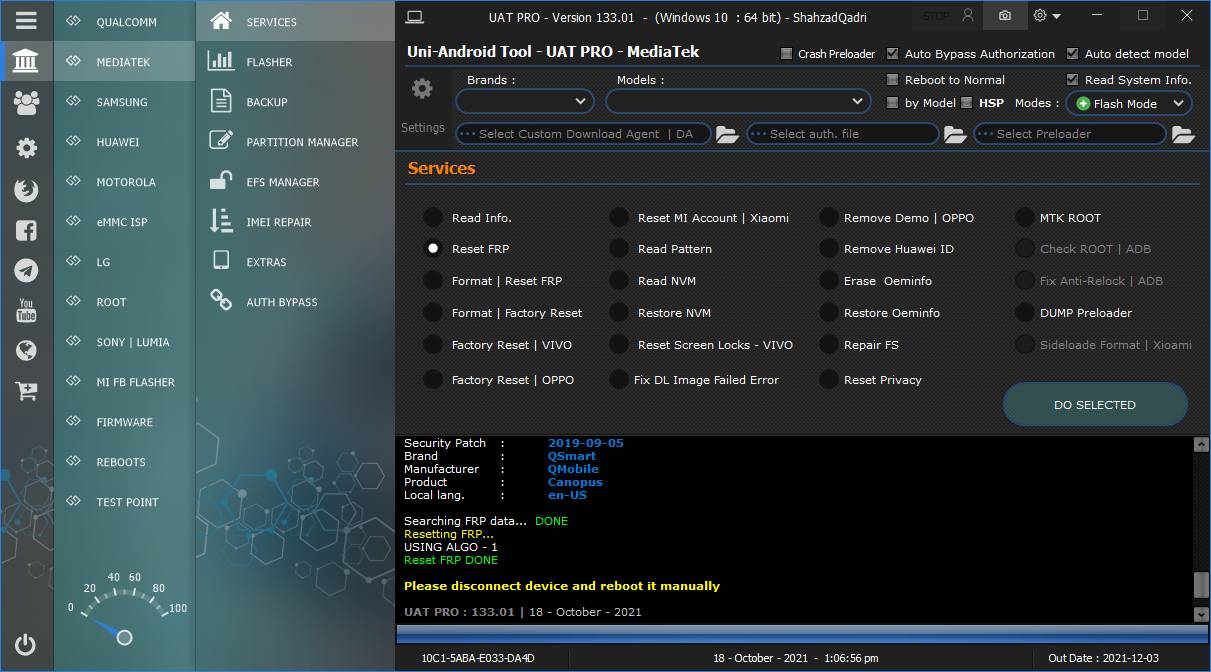Toggle Auto Bypass Authorization checkbox
Screen dimensions: 1211x672
pos(893,54)
